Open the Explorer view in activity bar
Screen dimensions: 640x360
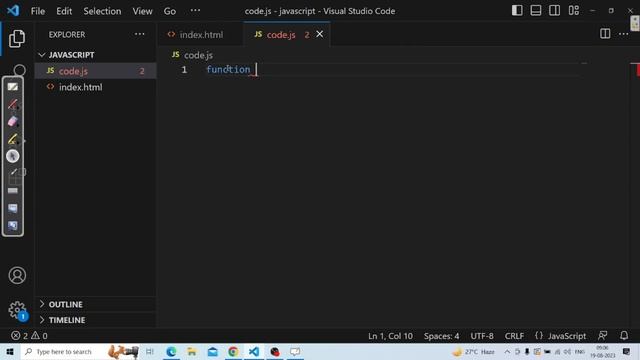click(x=17, y=39)
